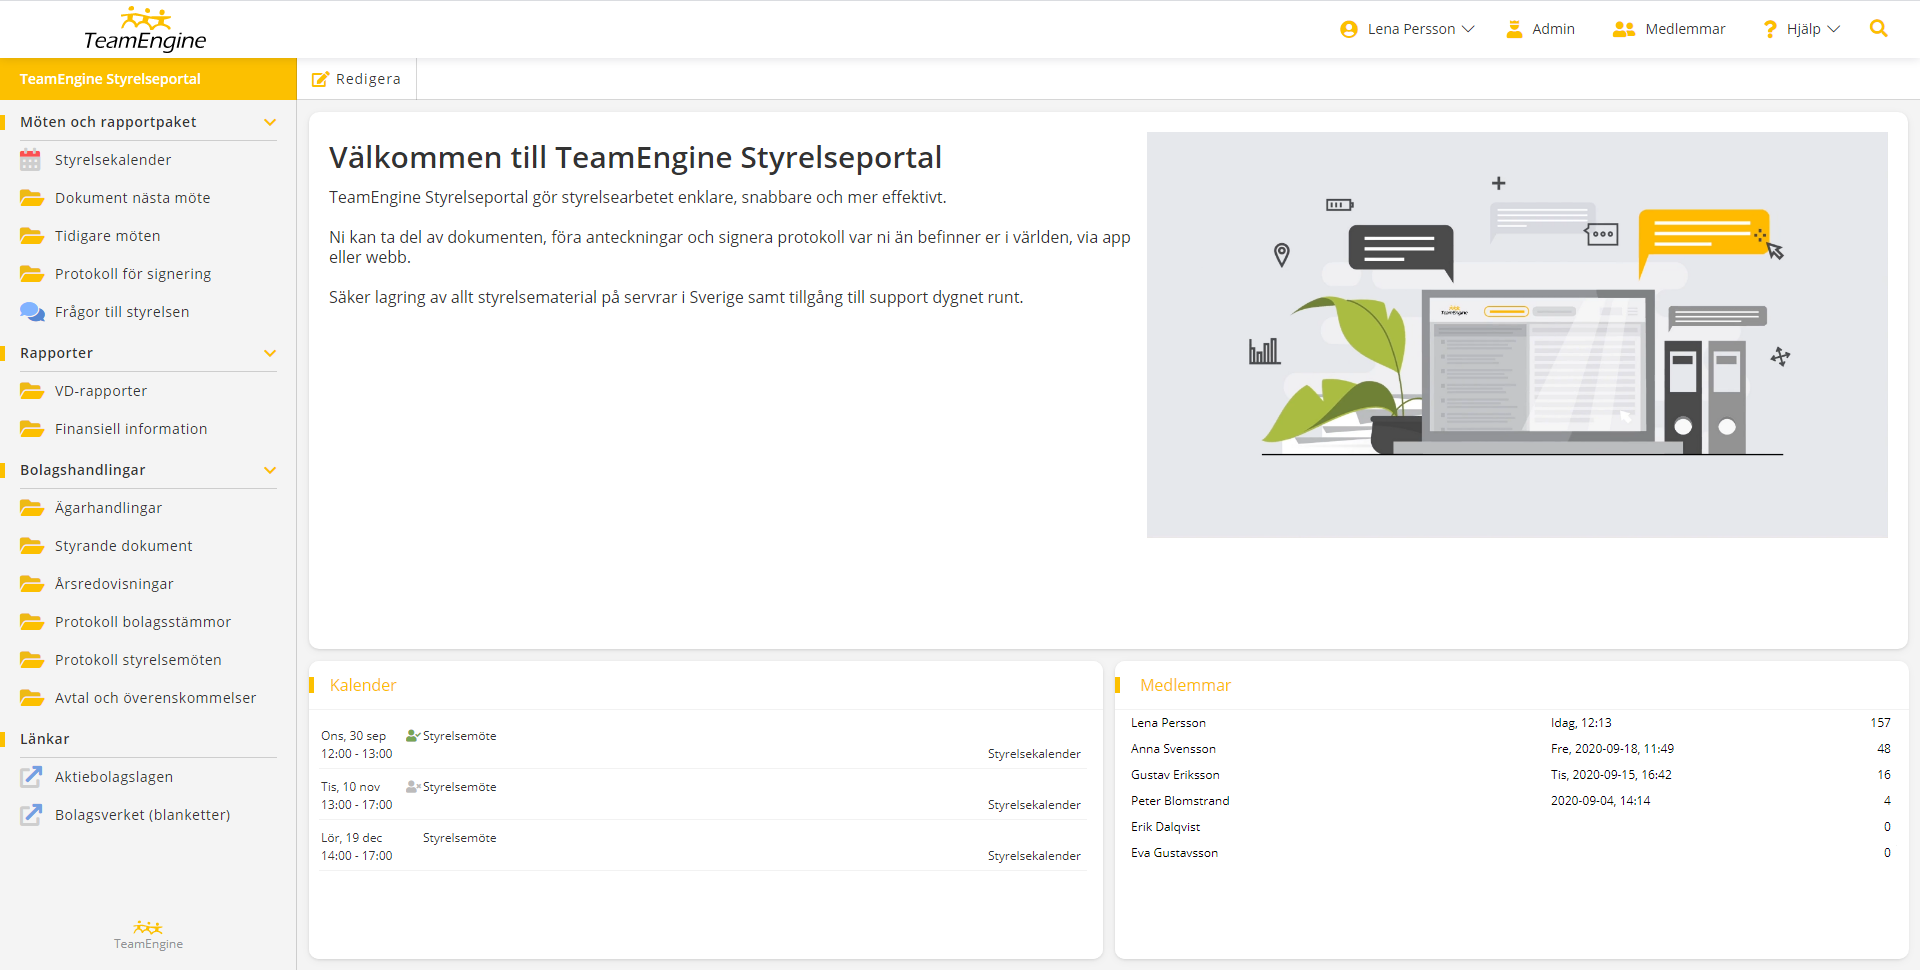Click the Aktiebolagslagen external link icon
This screenshot has height=970, width=1920.
pos(32,777)
